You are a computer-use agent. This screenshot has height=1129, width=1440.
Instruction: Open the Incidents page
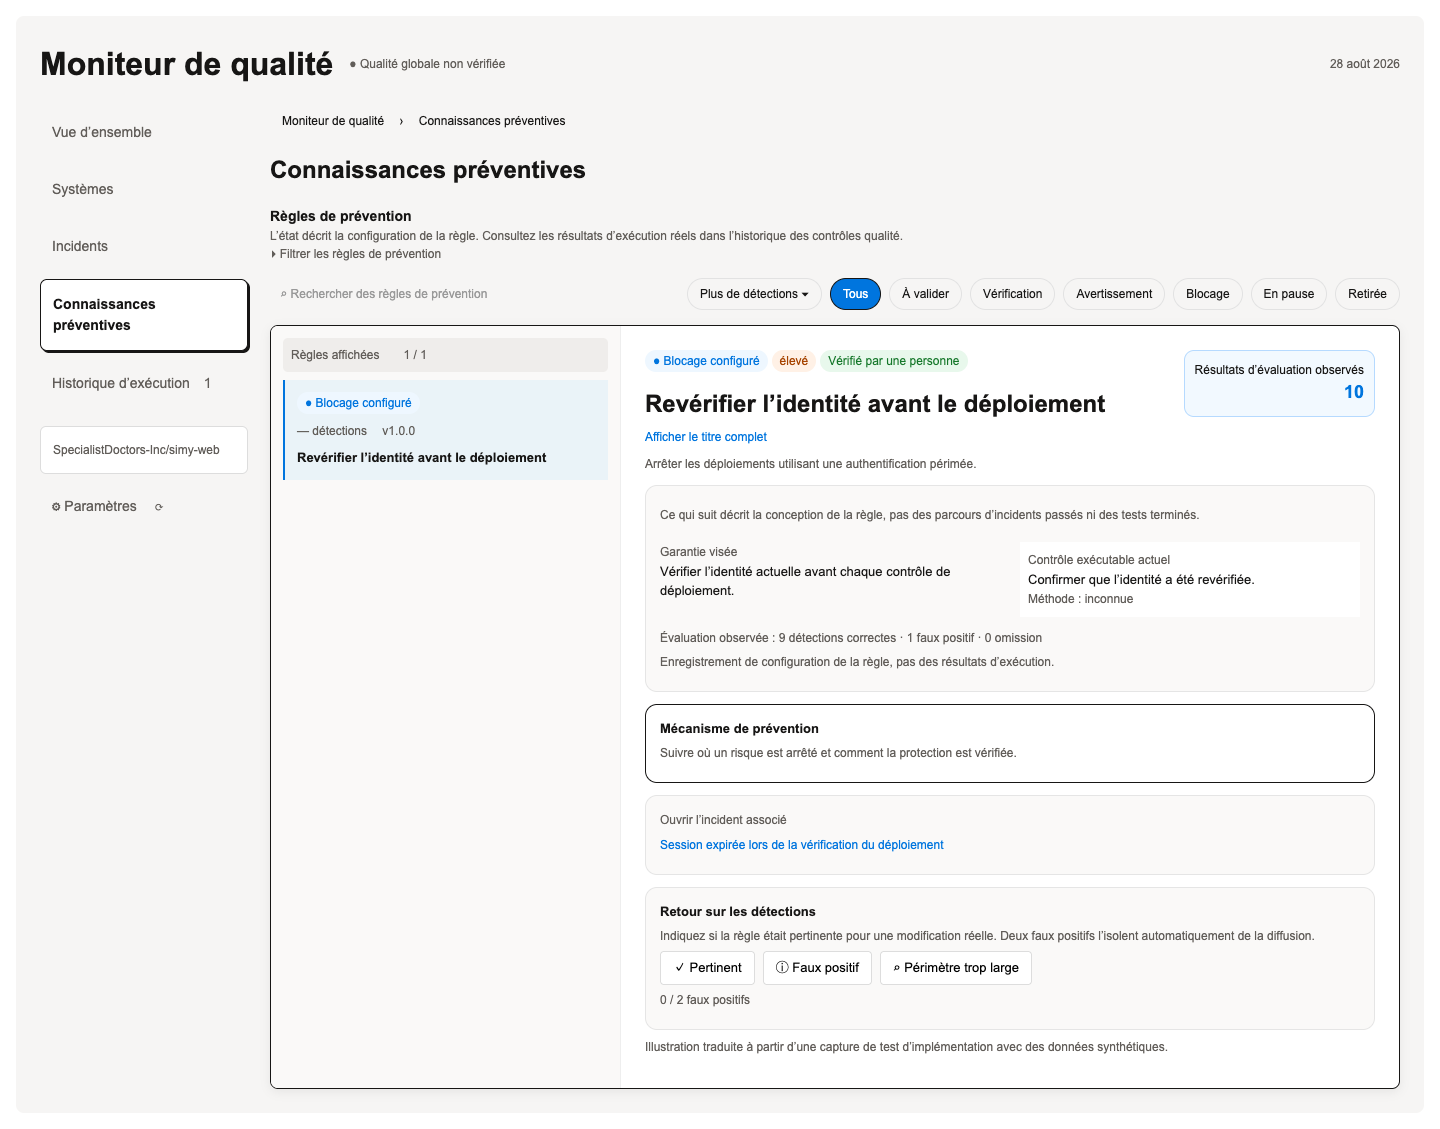click(80, 246)
